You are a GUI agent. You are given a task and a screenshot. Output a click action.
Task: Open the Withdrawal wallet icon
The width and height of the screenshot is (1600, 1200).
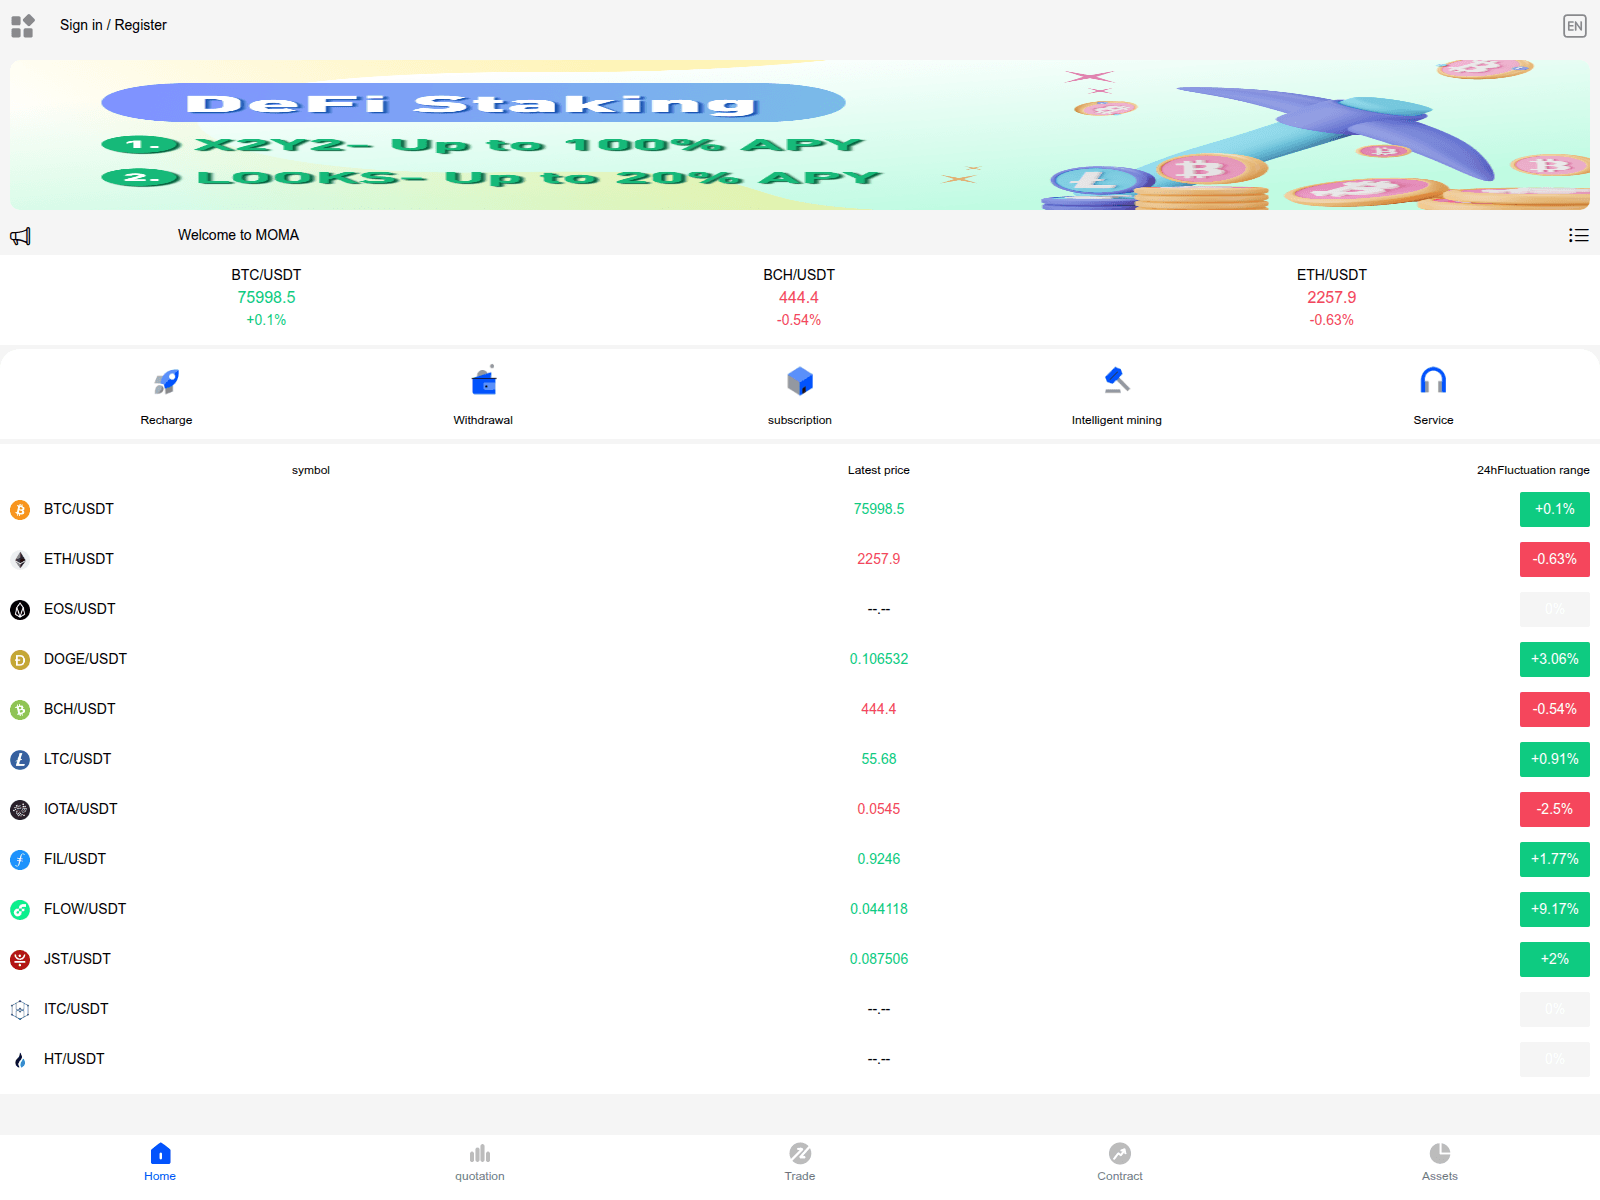pyautogui.click(x=483, y=381)
